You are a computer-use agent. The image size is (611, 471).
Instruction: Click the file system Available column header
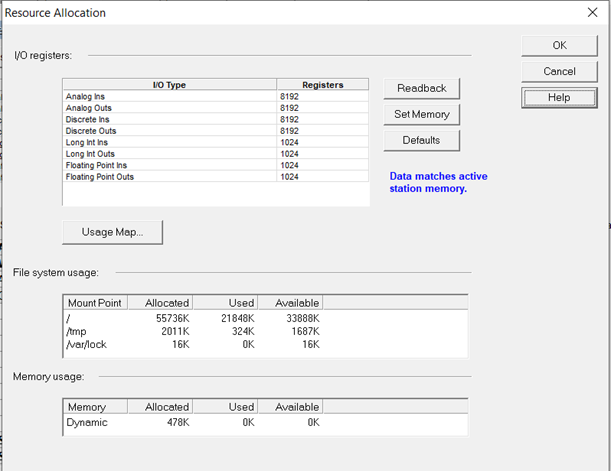[x=290, y=303]
